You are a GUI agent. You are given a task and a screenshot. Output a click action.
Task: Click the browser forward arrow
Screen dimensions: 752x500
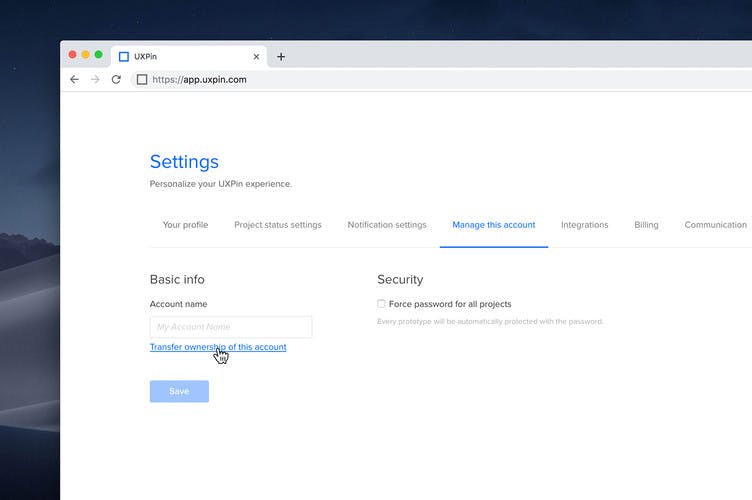pos(95,80)
